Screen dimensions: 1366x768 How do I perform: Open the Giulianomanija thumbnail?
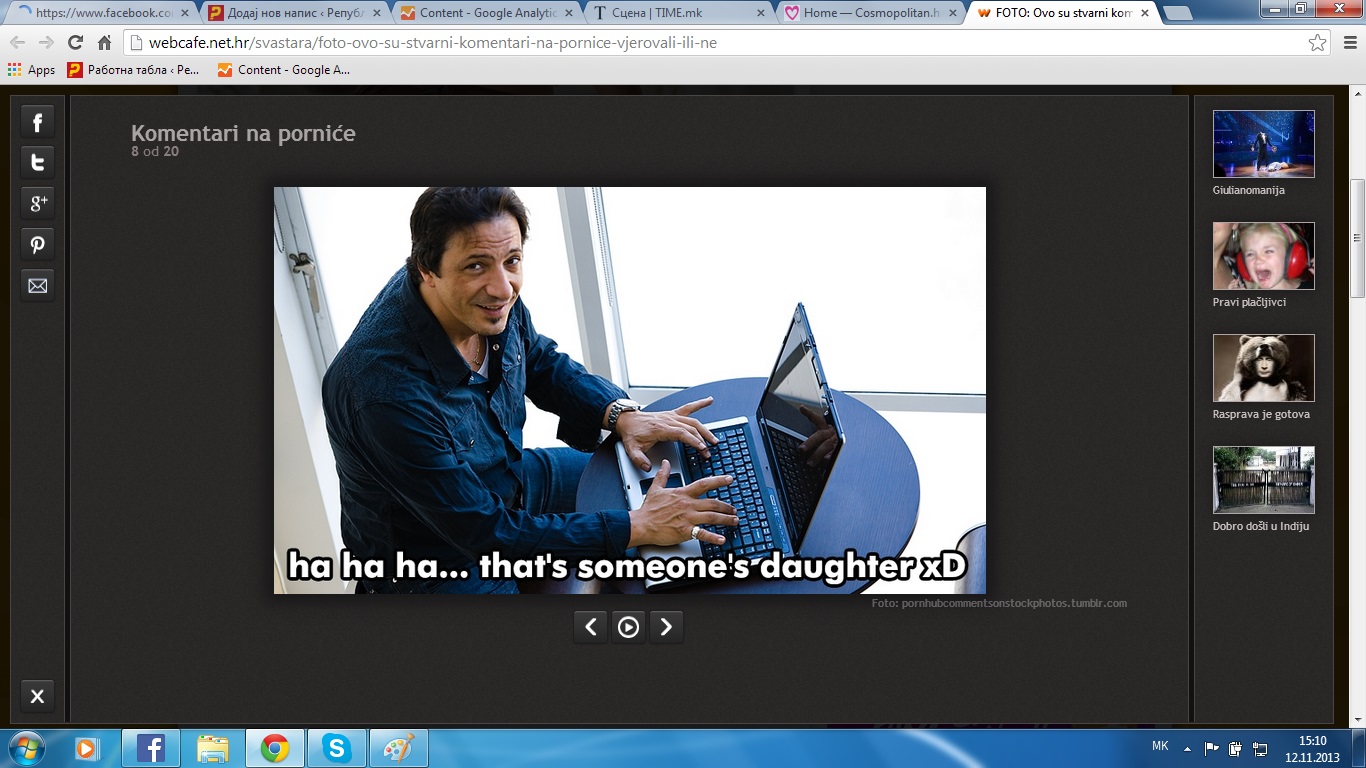(x=1263, y=144)
